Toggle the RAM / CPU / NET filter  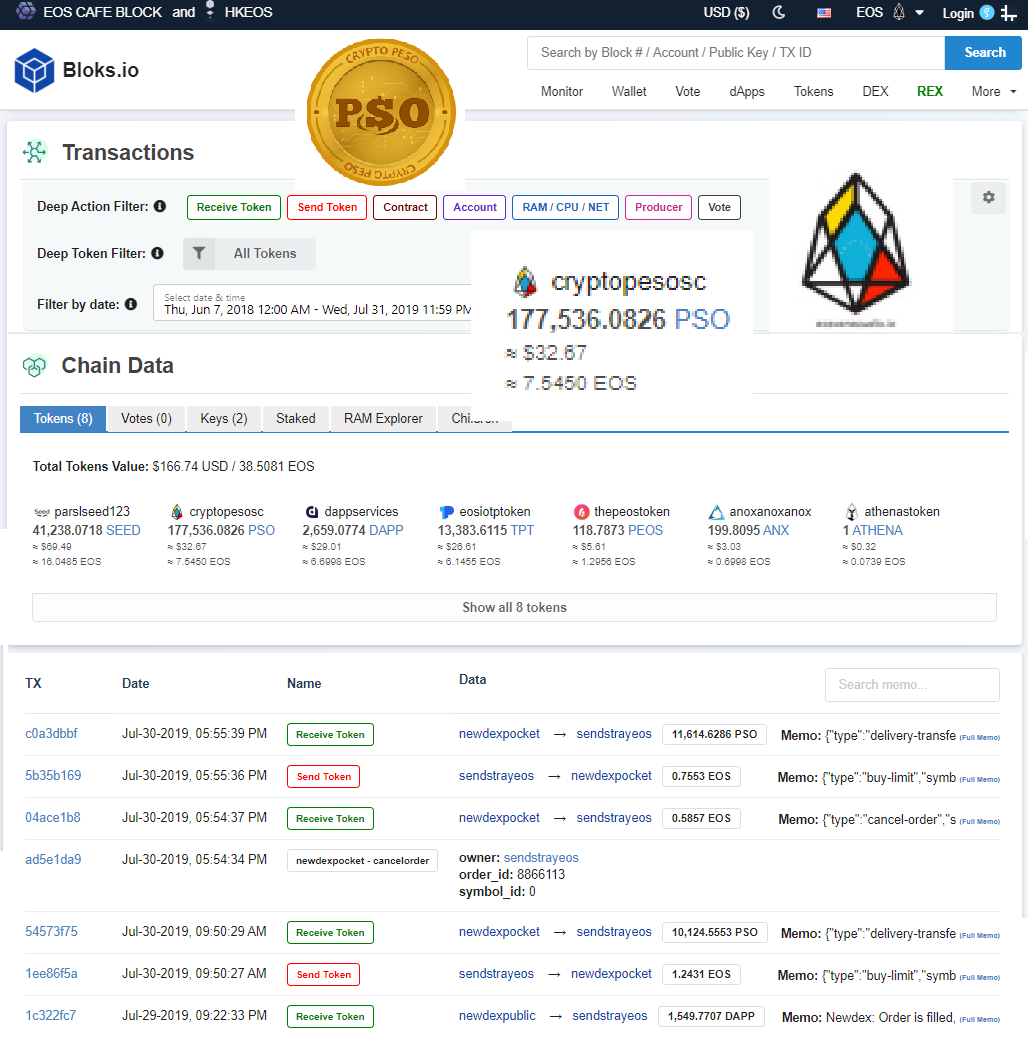point(565,208)
